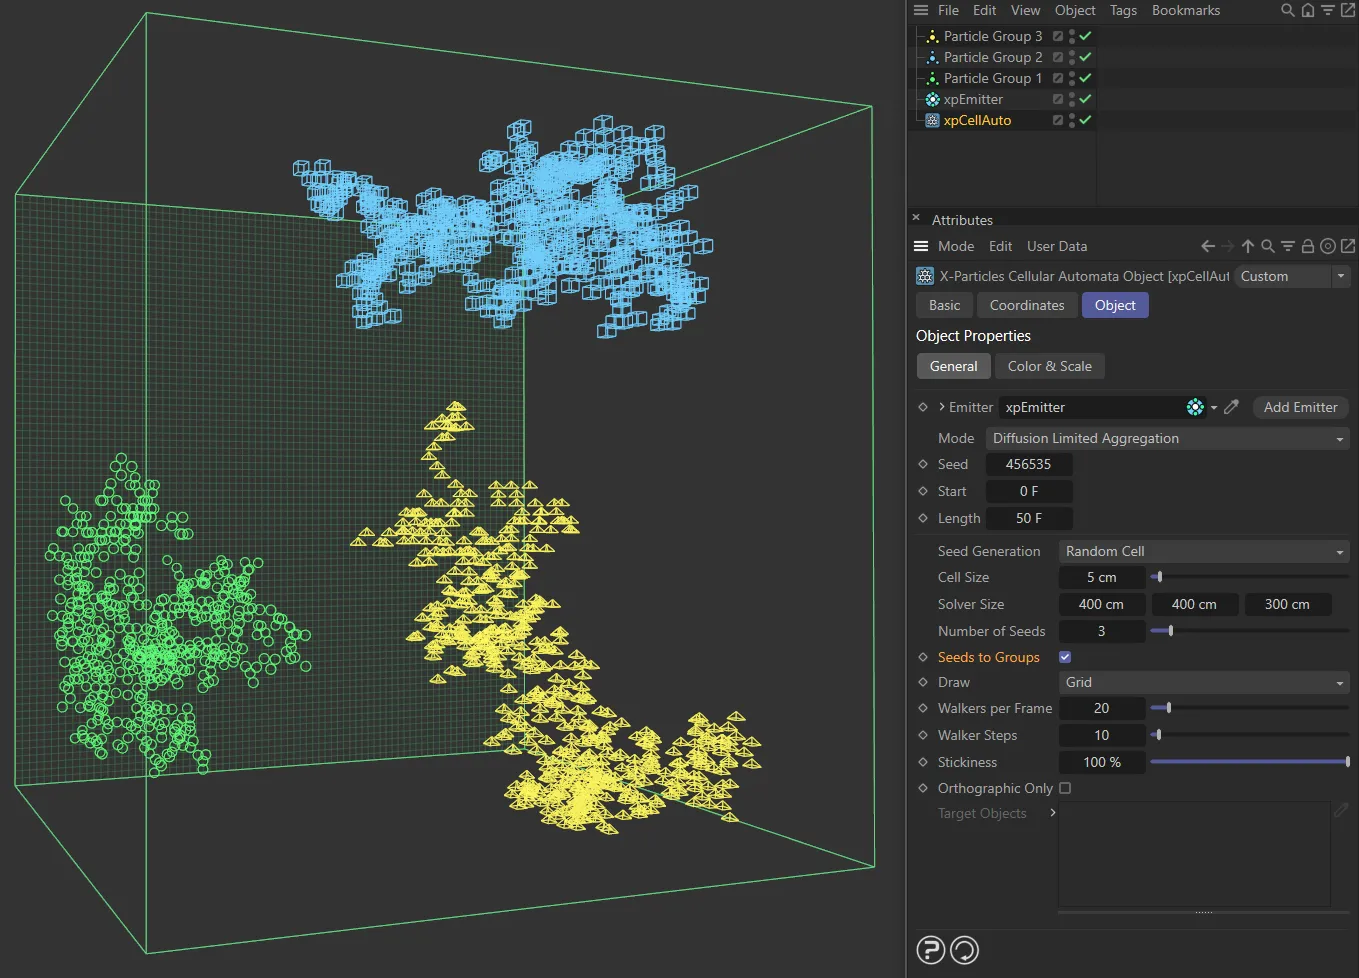Viewport: 1359px width, 978px height.
Task: Enable the Orthographic Only checkbox
Action: click(x=1064, y=788)
